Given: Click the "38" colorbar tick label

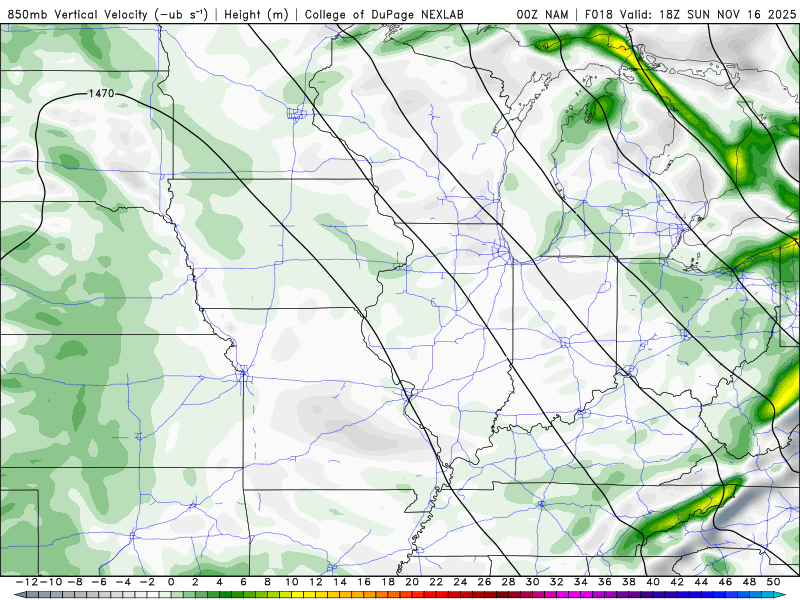Looking at the screenshot, I should pyautogui.click(x=629, y=582).
